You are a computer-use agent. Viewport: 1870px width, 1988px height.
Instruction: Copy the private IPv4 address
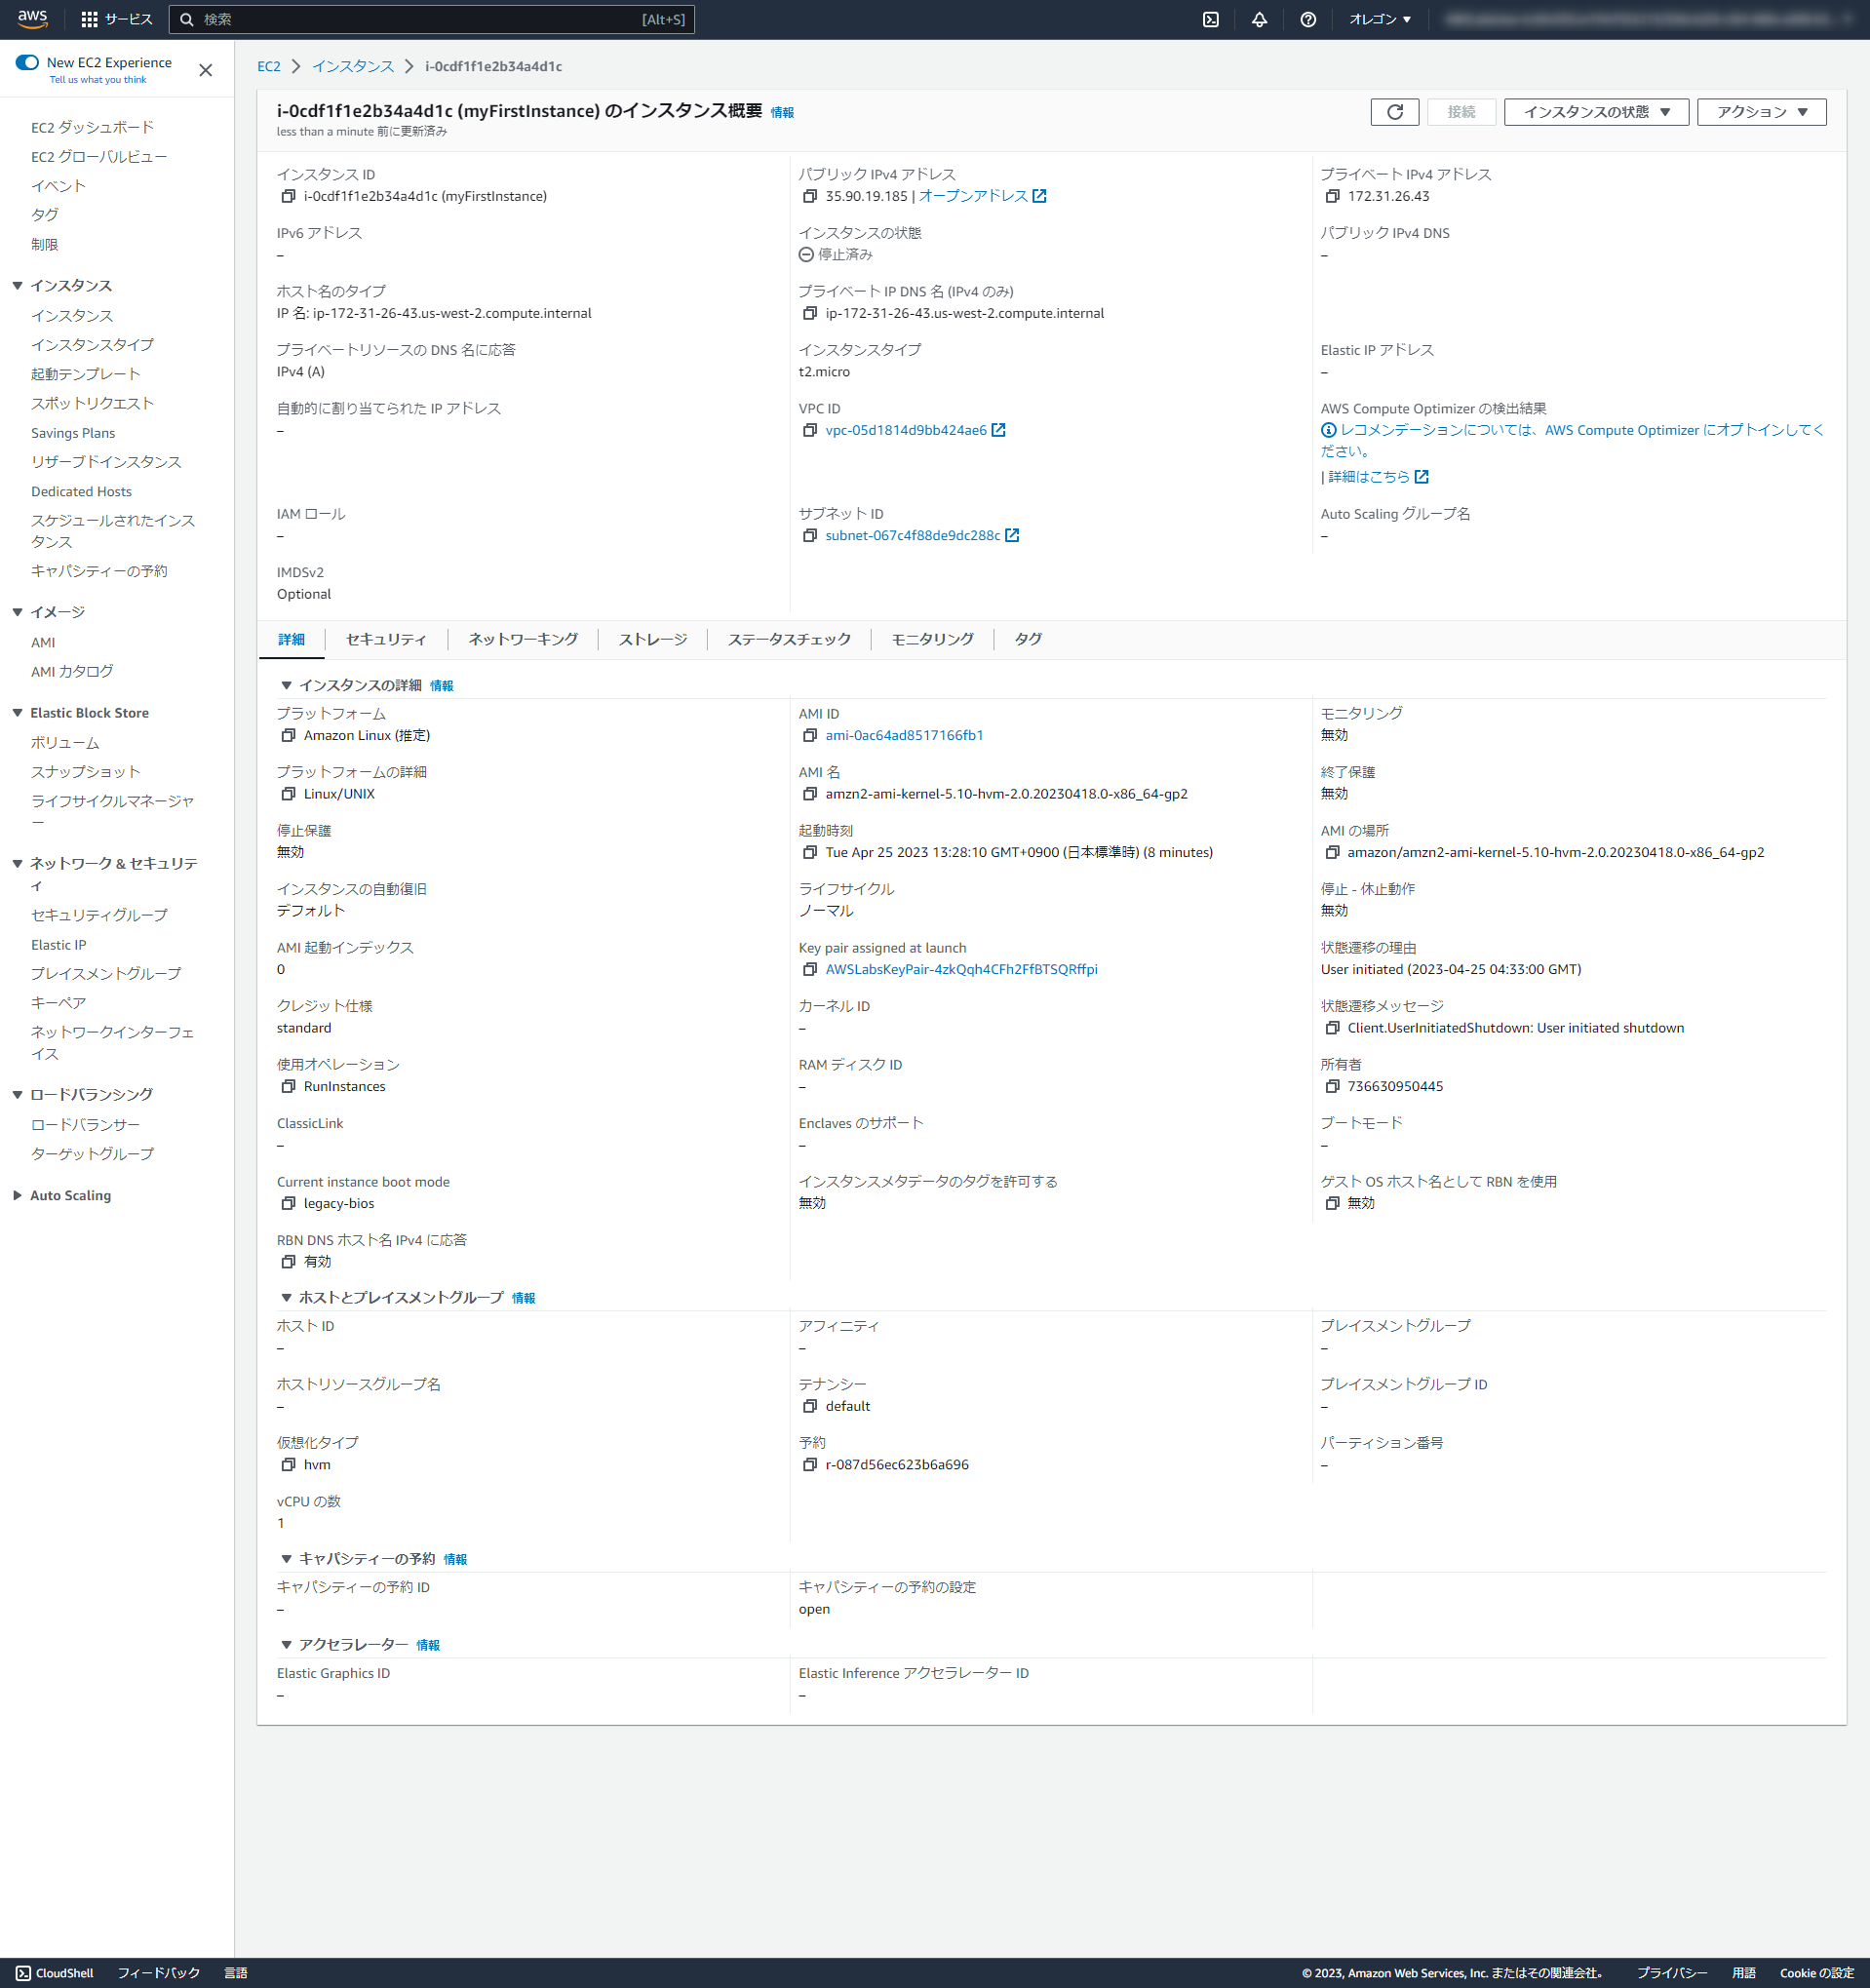click(x=1331, y=196)
